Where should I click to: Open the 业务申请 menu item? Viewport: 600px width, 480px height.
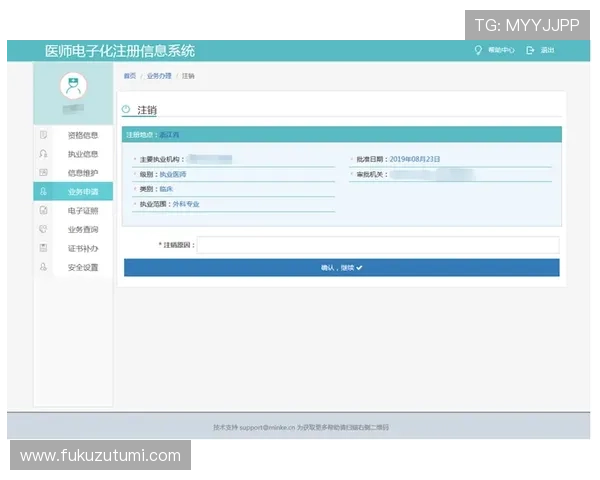83,192
